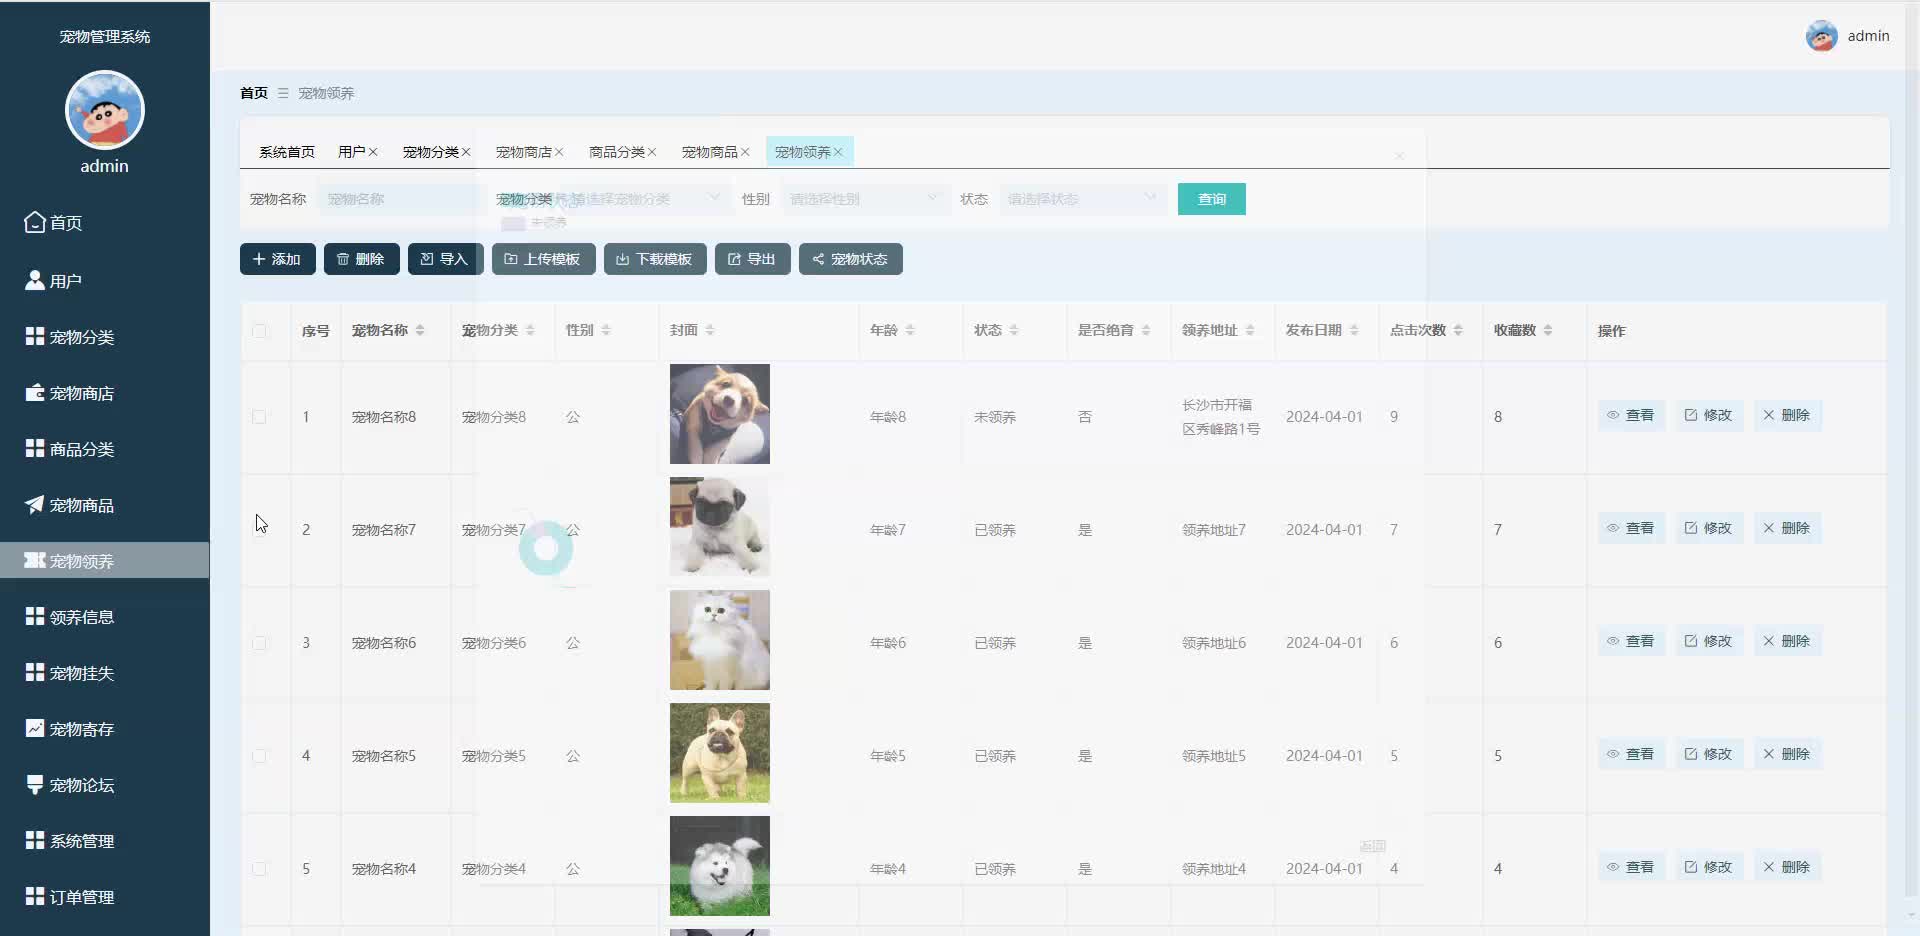1920x936 pixels.
Task: Open the 宠物挂失 sidebar section
Action: [83, 673]
